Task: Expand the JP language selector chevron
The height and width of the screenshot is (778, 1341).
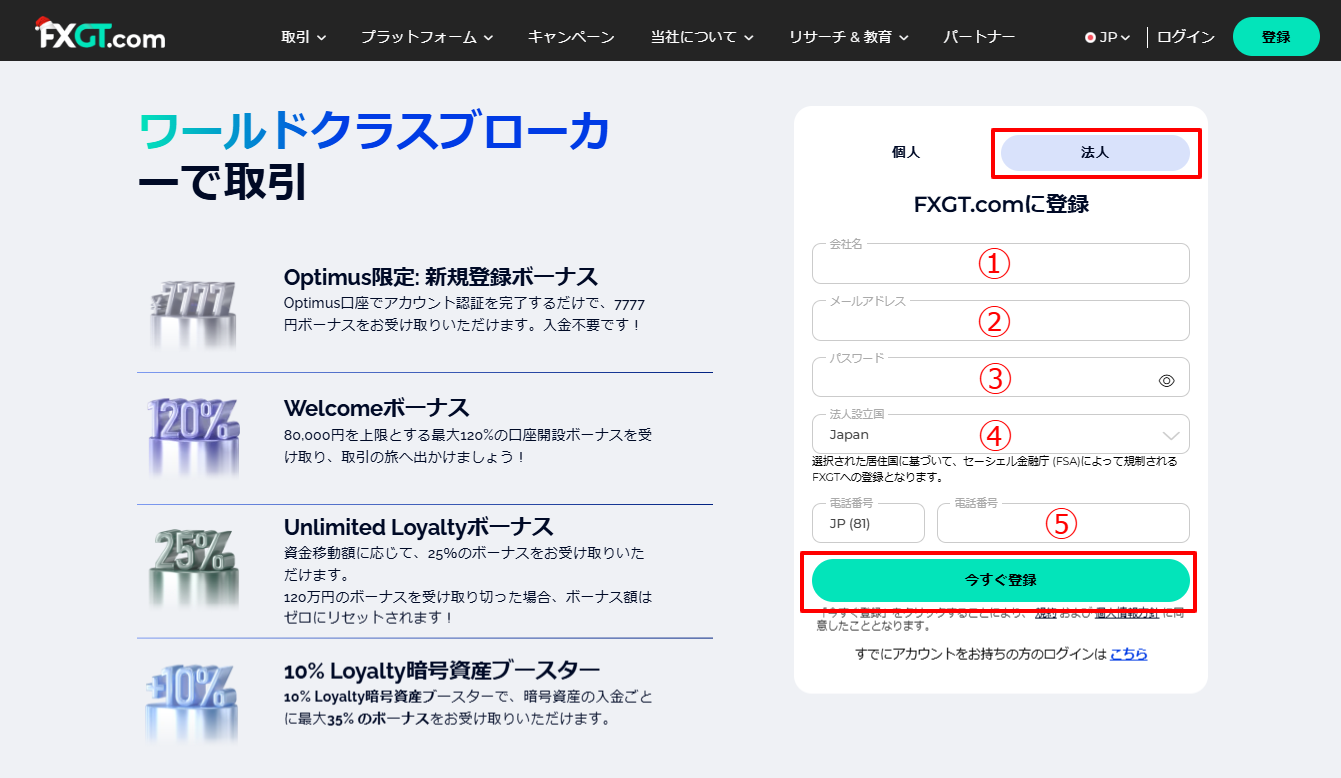Action: (x=1125, y=37)
